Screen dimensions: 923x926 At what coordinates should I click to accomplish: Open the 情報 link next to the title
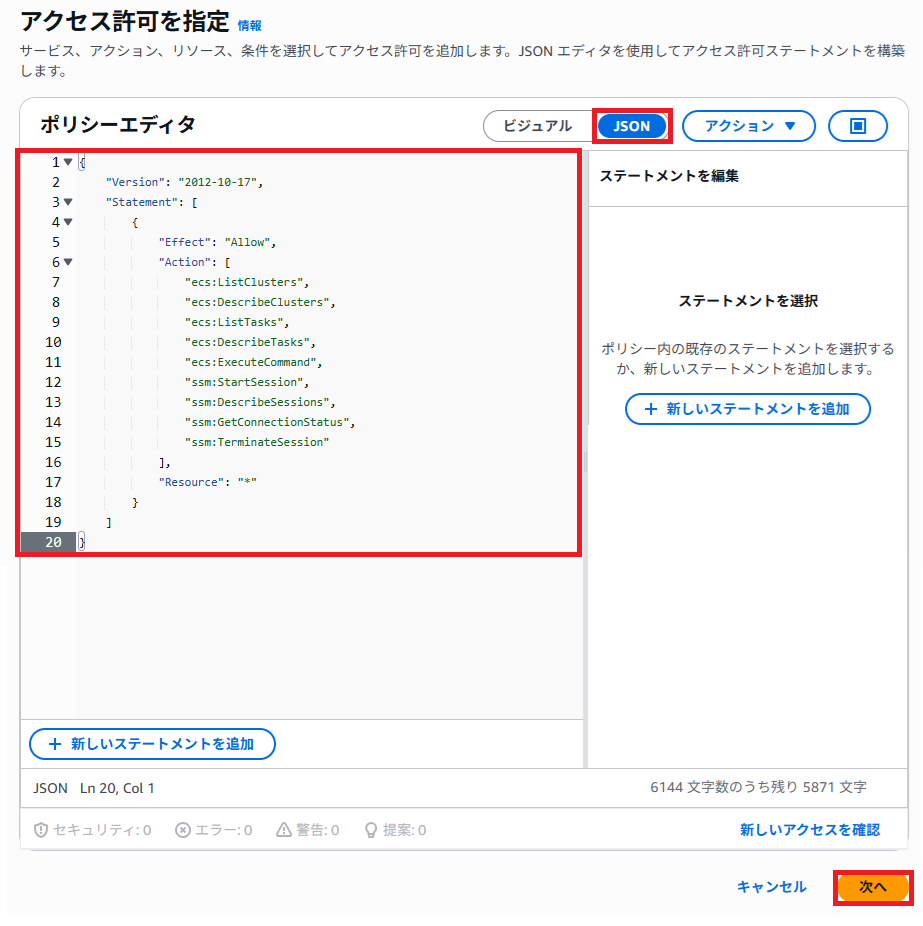(x=249, y=25)
